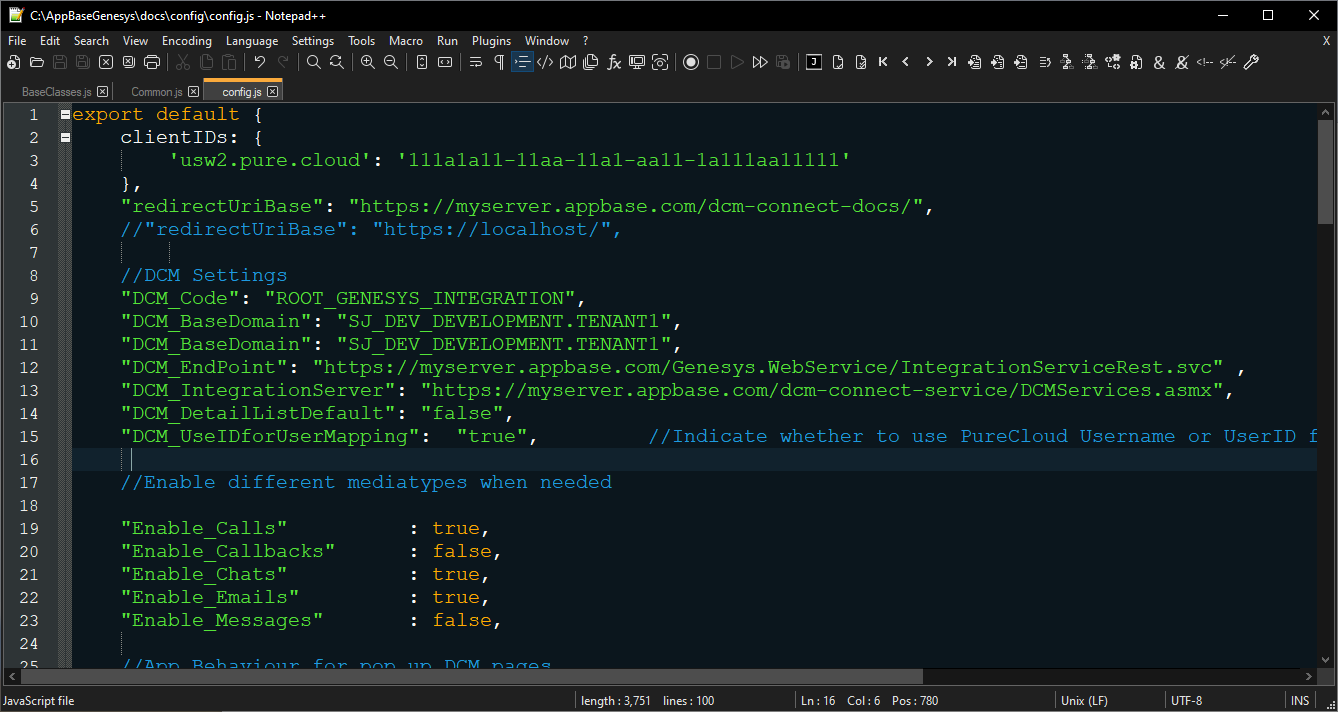Viewport: 1338px width, 712px height.
Task: Open the Plugins menu
Action: coord(491,41)
